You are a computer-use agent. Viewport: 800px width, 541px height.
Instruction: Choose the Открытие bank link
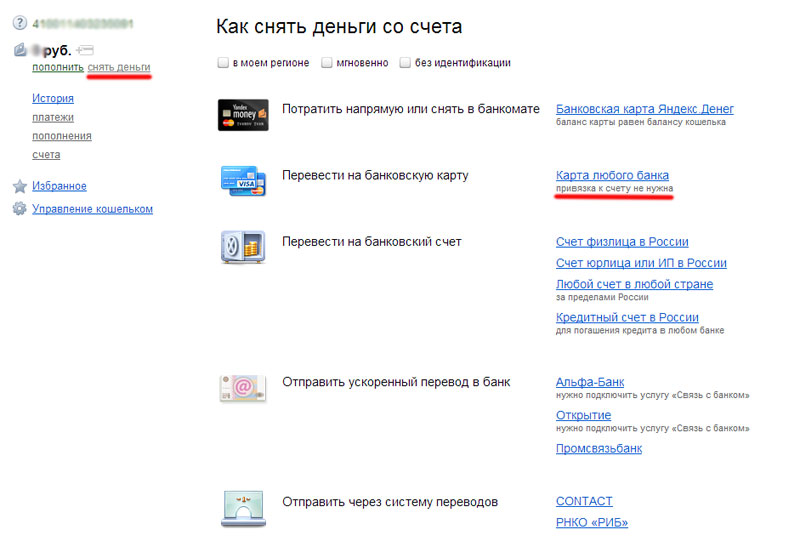(583, 415)
